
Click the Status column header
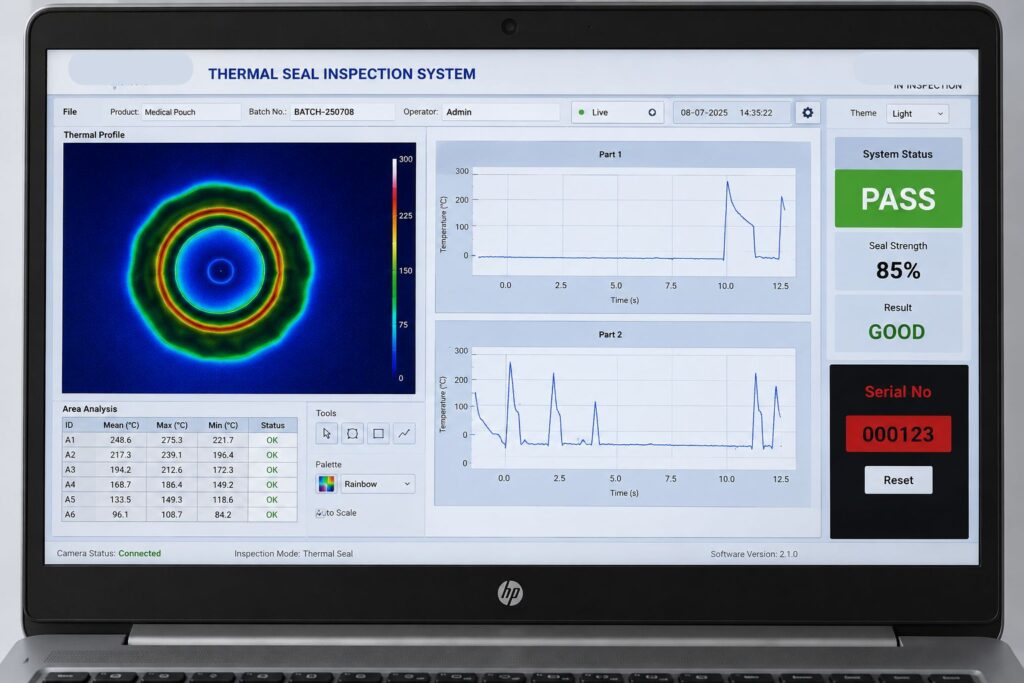pos(272,425)
